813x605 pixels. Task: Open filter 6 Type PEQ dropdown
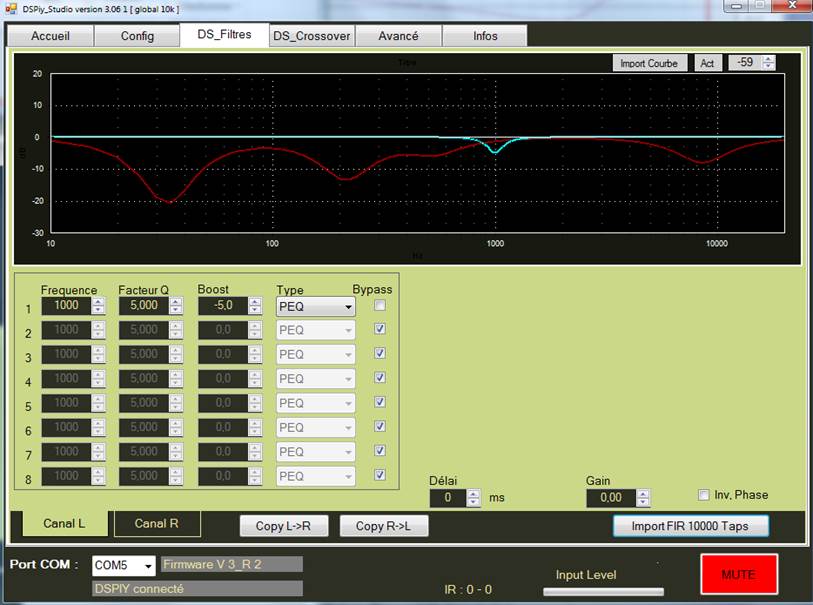316,428
